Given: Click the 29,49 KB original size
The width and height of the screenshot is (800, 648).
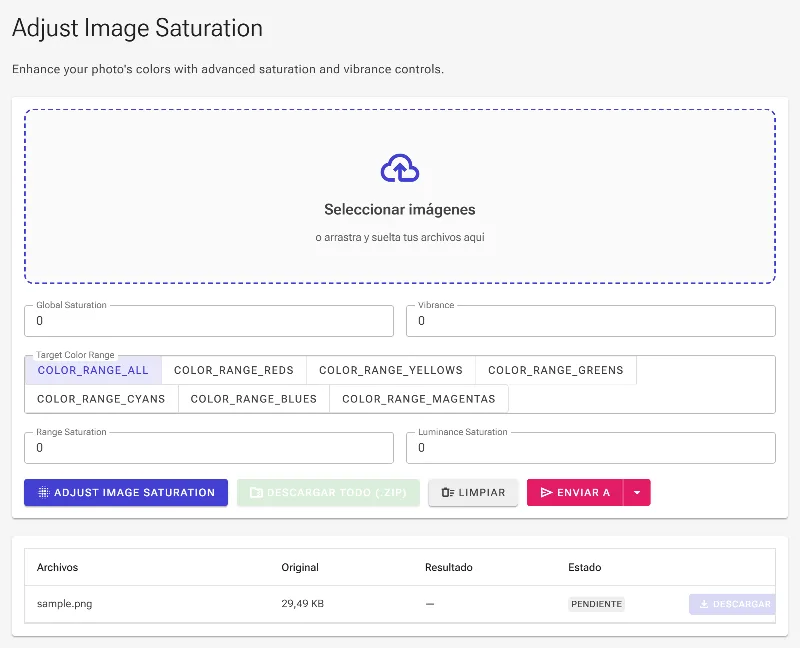Looking at the screenshot, I should [303, 604].
